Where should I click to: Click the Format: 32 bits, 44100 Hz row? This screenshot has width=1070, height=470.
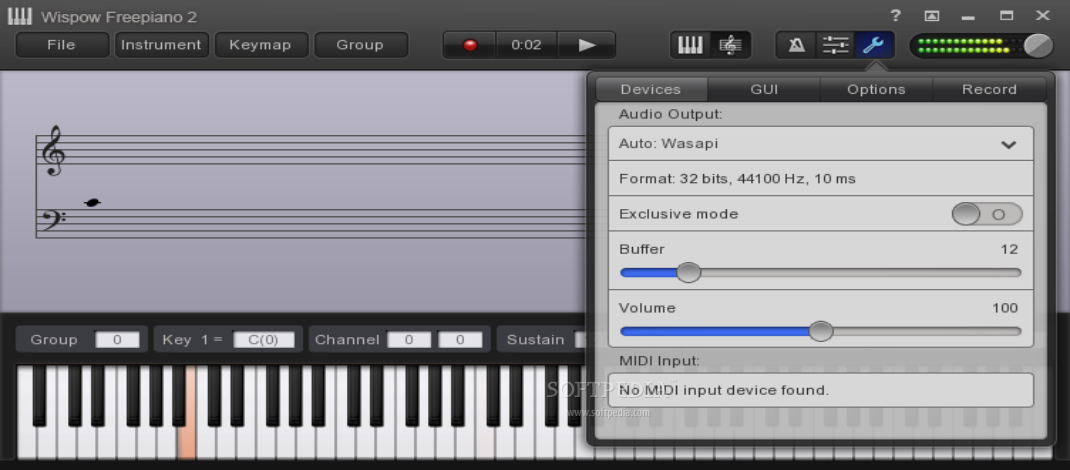point(821,179)
